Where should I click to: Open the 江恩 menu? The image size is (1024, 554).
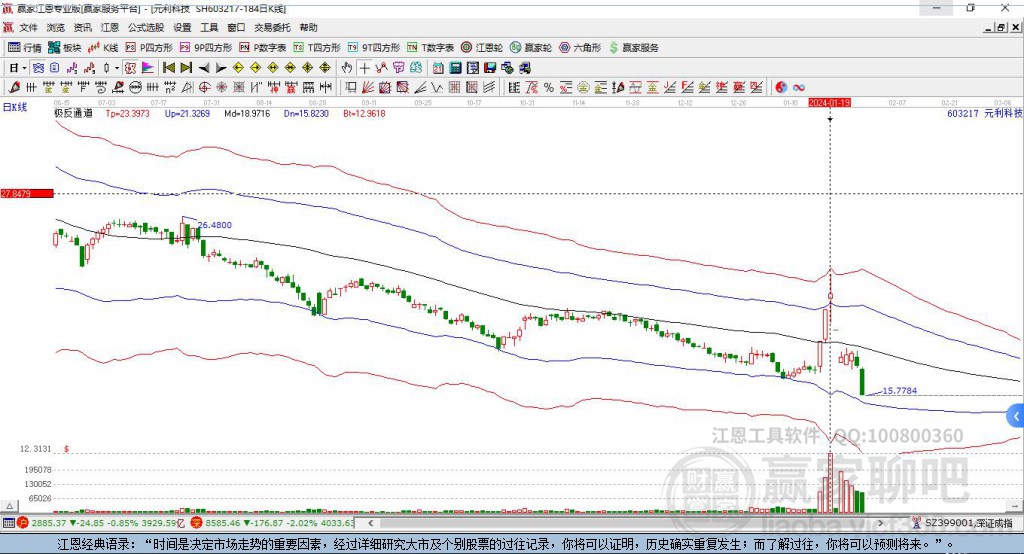[110, 27]
